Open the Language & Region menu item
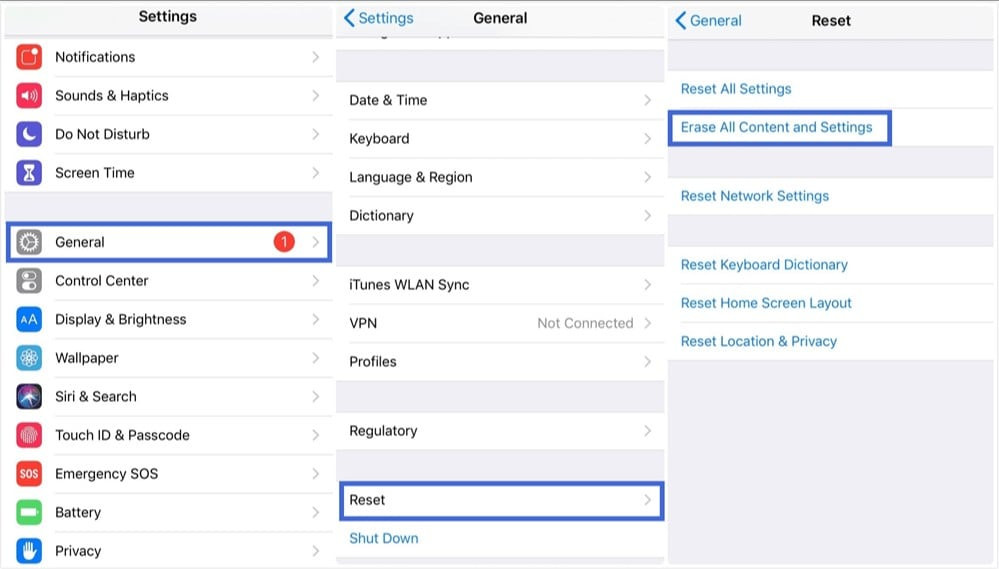The width and height of the screenshot is (999, 569). (x=500, y=177)
